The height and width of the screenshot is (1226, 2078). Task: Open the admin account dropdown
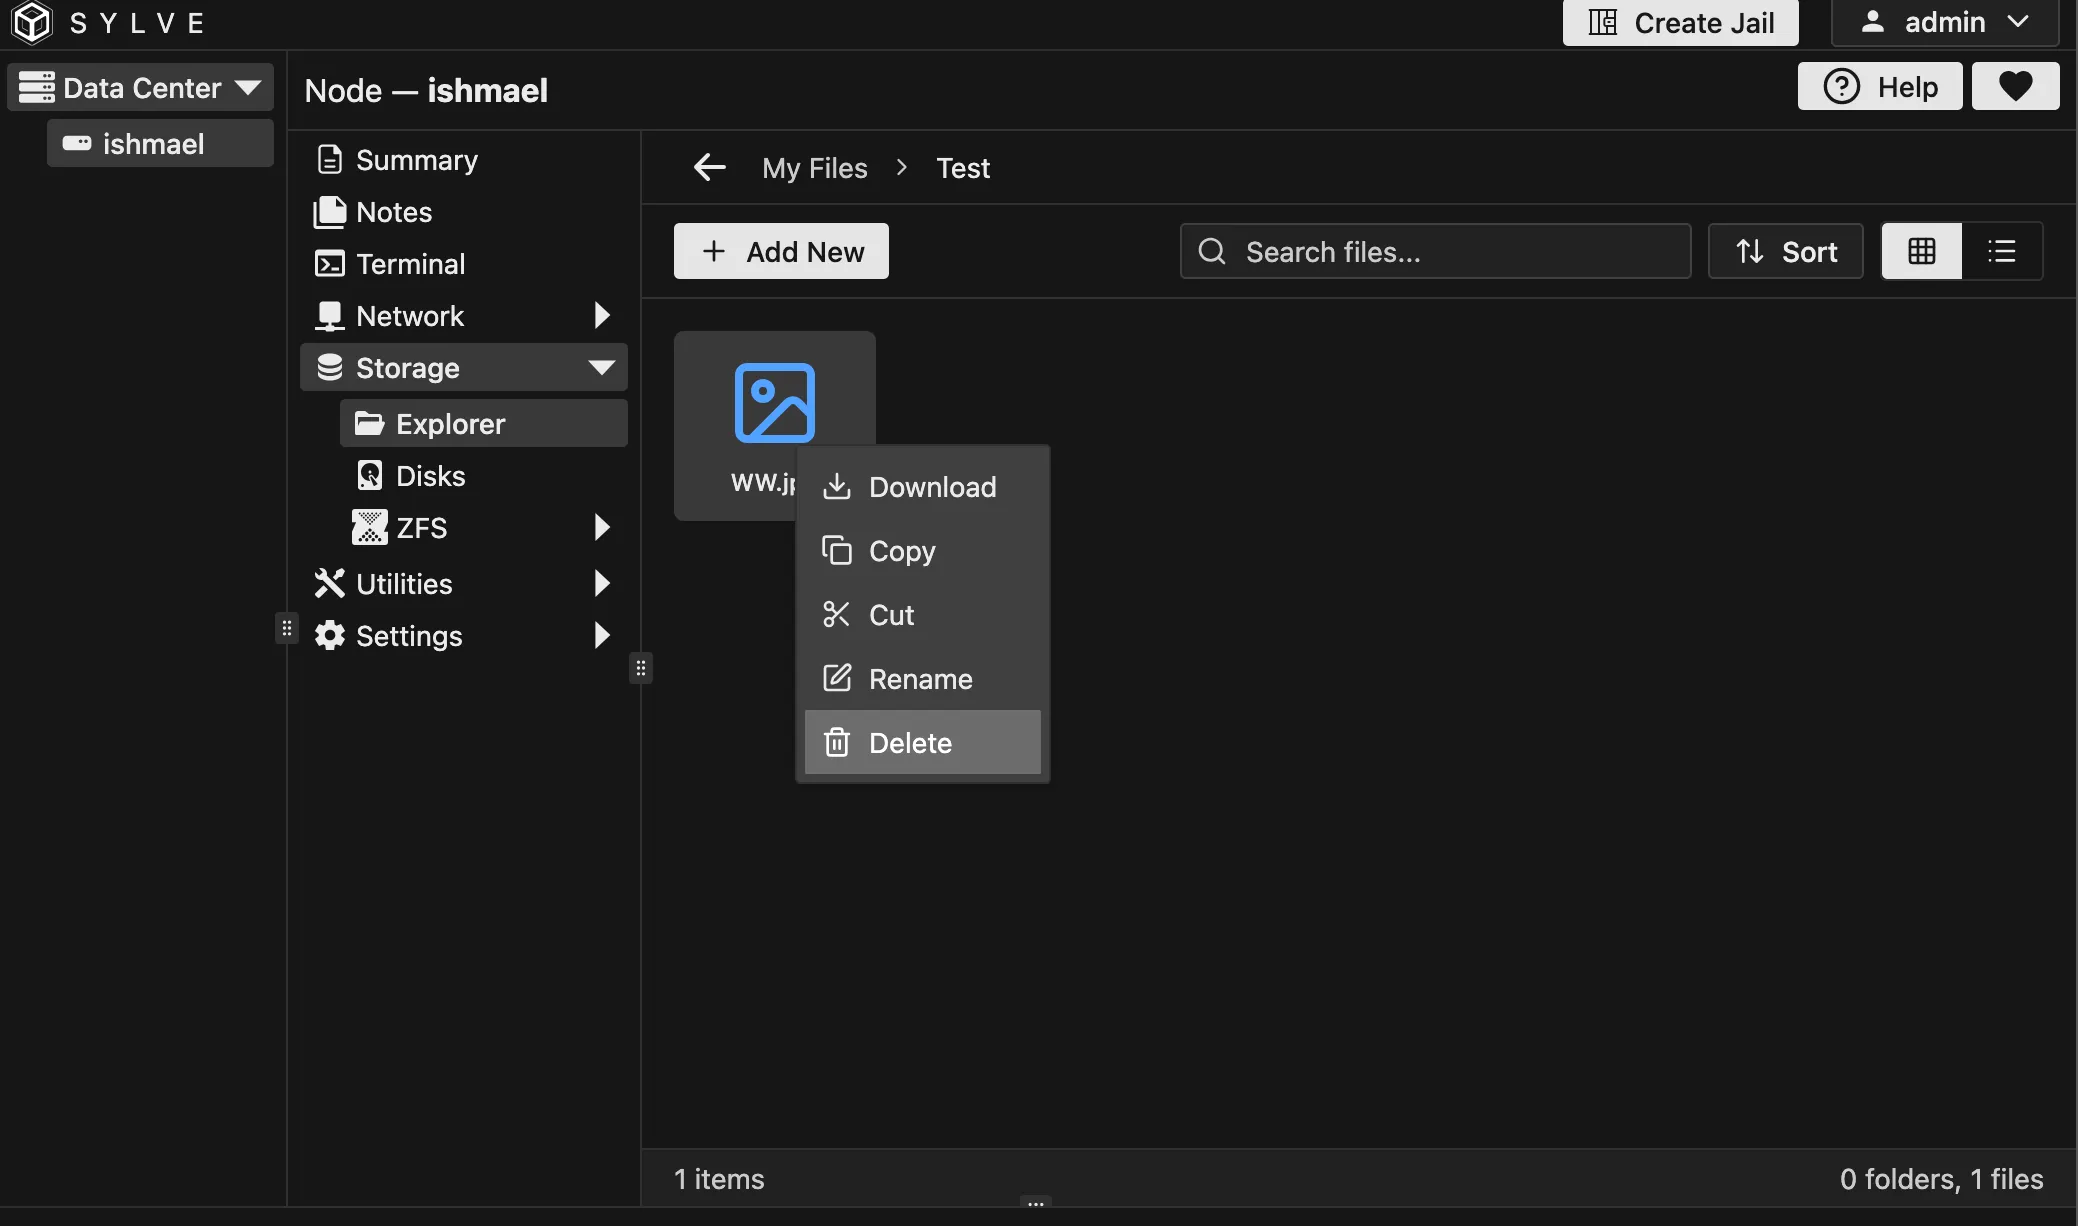(1943, 22)
